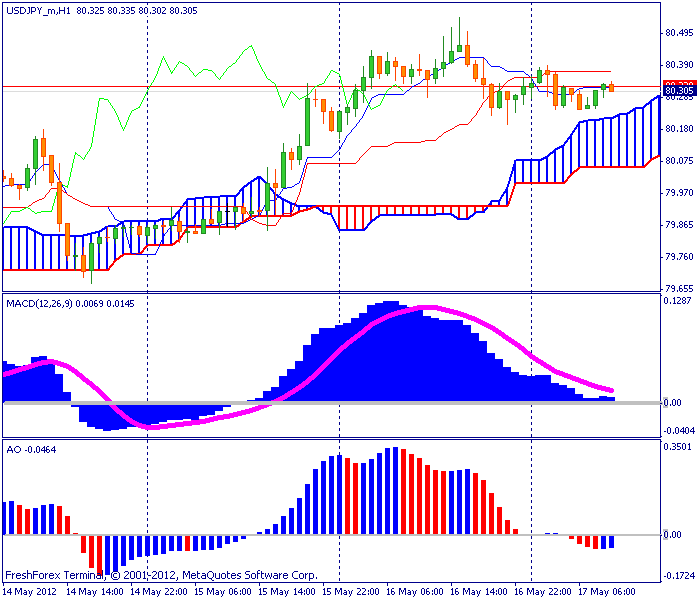The width and height of the screenshot is (700, 600).
Task: Click the FreshForex Terminal copyright text
Action: point(161,575)
